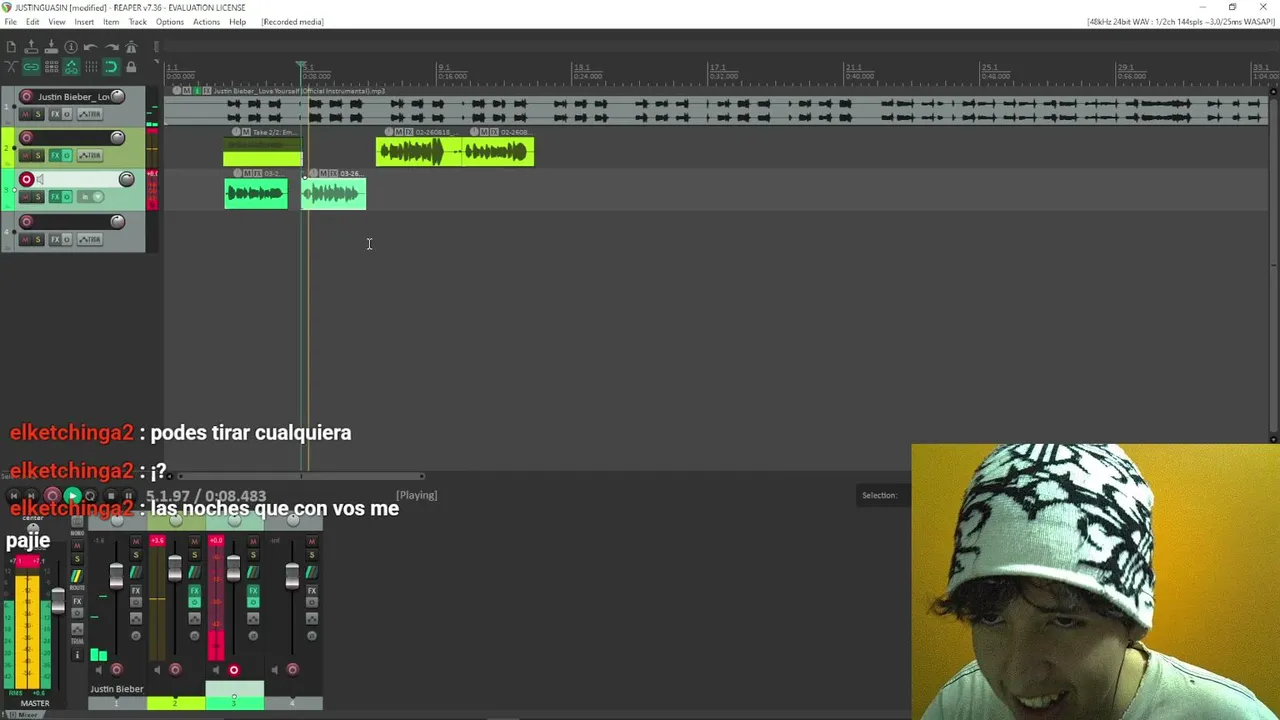Click the transport record button

pos(53,496)
